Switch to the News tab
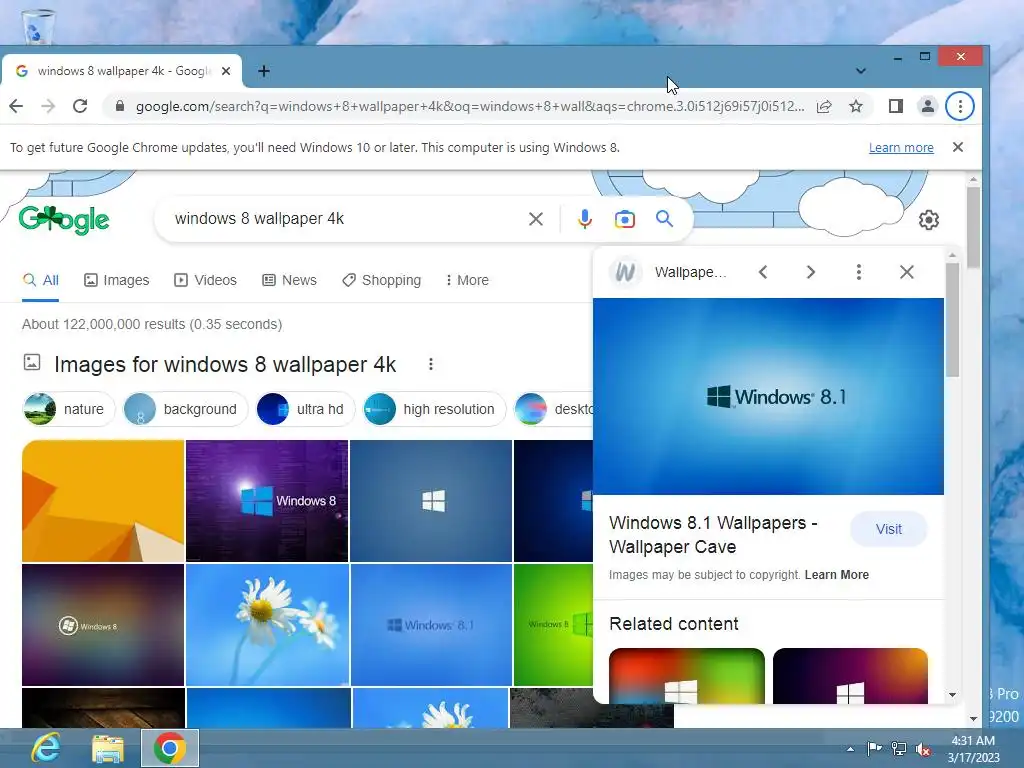This screenshot has height=768, width=1024. click(x=289, y=280)
